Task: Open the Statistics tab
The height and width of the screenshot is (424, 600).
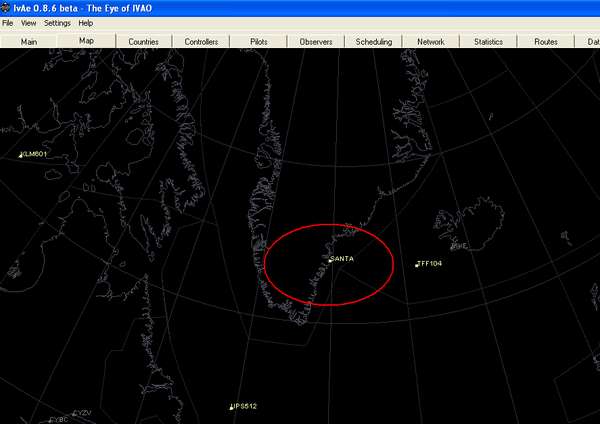Action: pos(488,42)
